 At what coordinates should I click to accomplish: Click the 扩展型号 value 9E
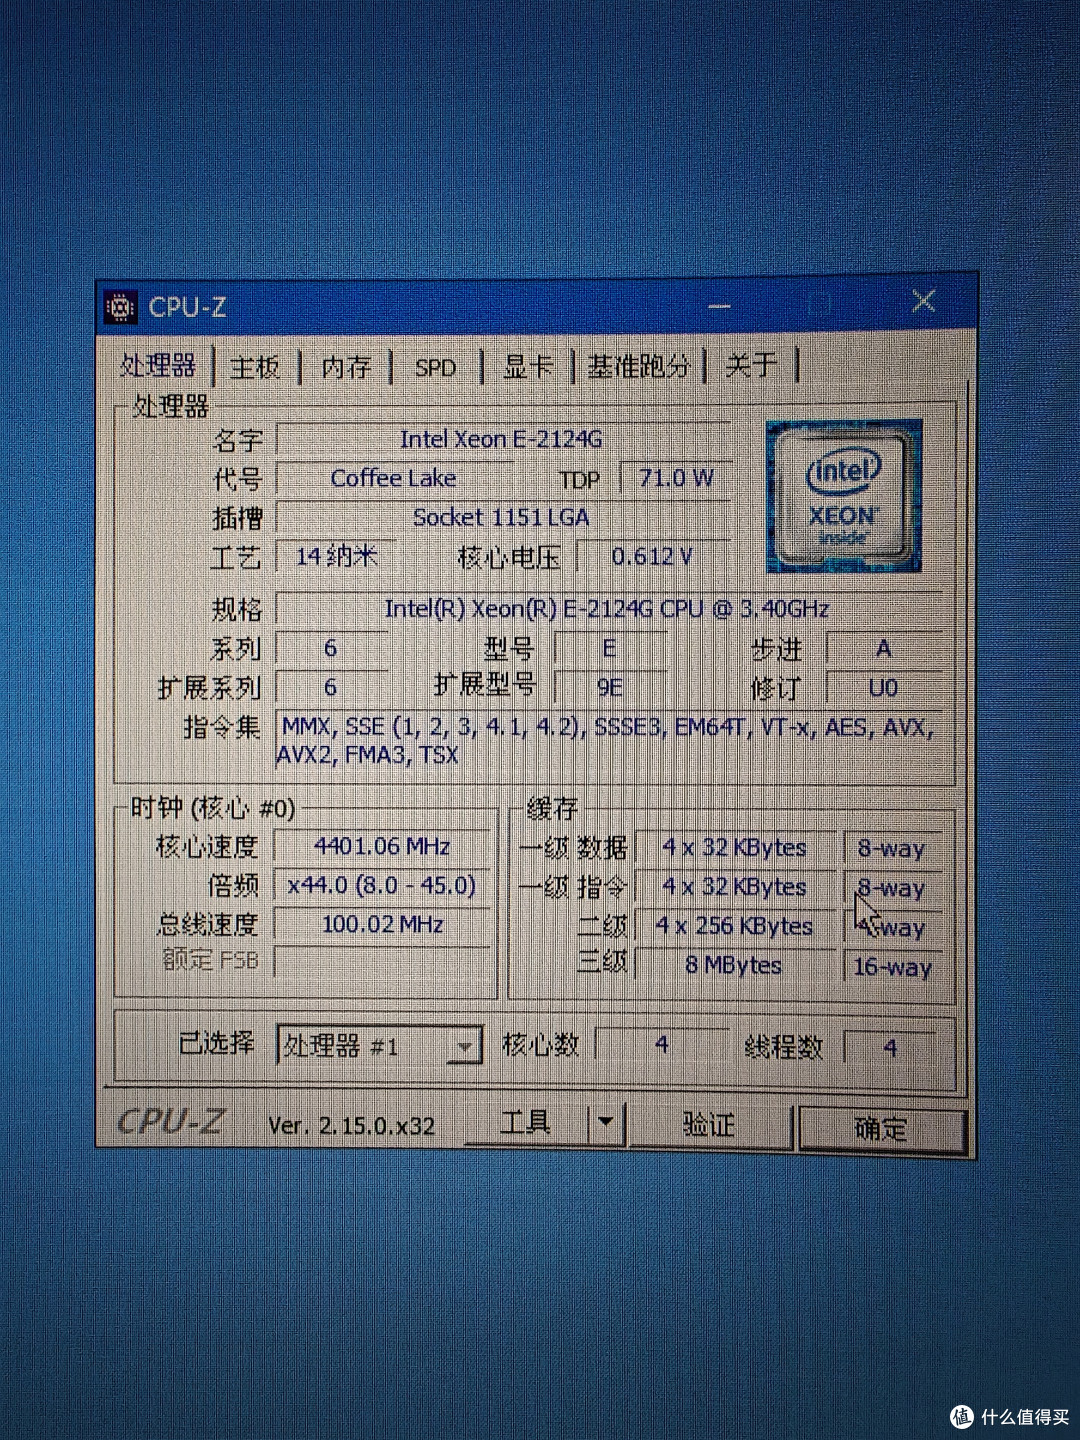[609, 688]
